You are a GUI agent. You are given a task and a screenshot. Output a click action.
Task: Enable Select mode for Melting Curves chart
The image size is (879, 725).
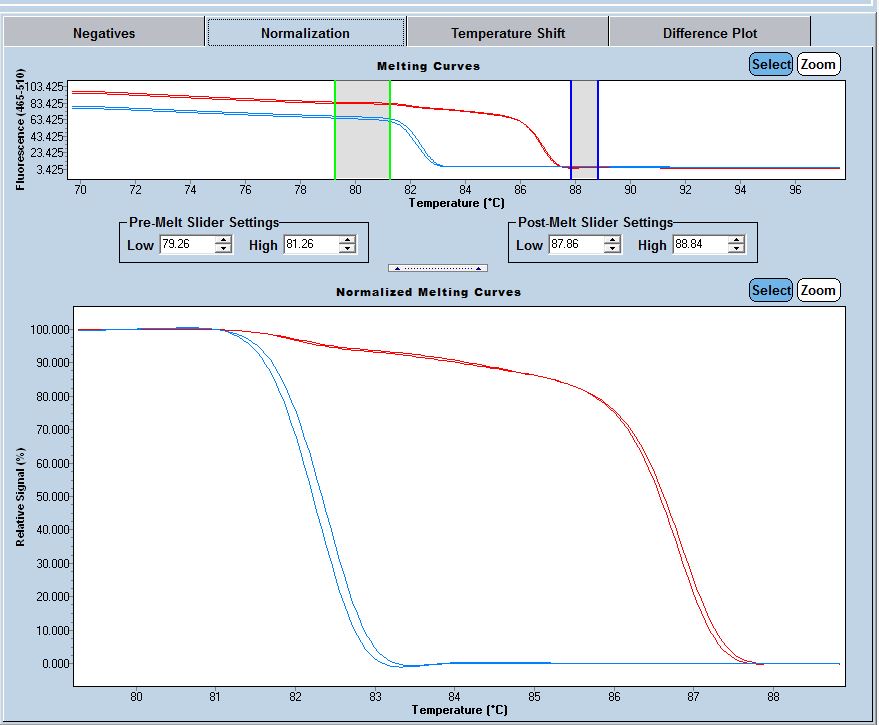pos(771,64)
